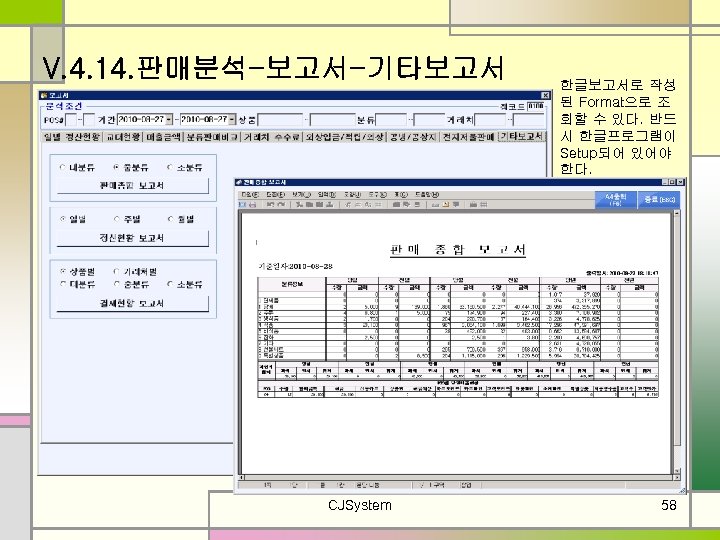720x540 pixels.
Task: Switch to the 분류판매비교 tab
Action: [x=212, y=137]
